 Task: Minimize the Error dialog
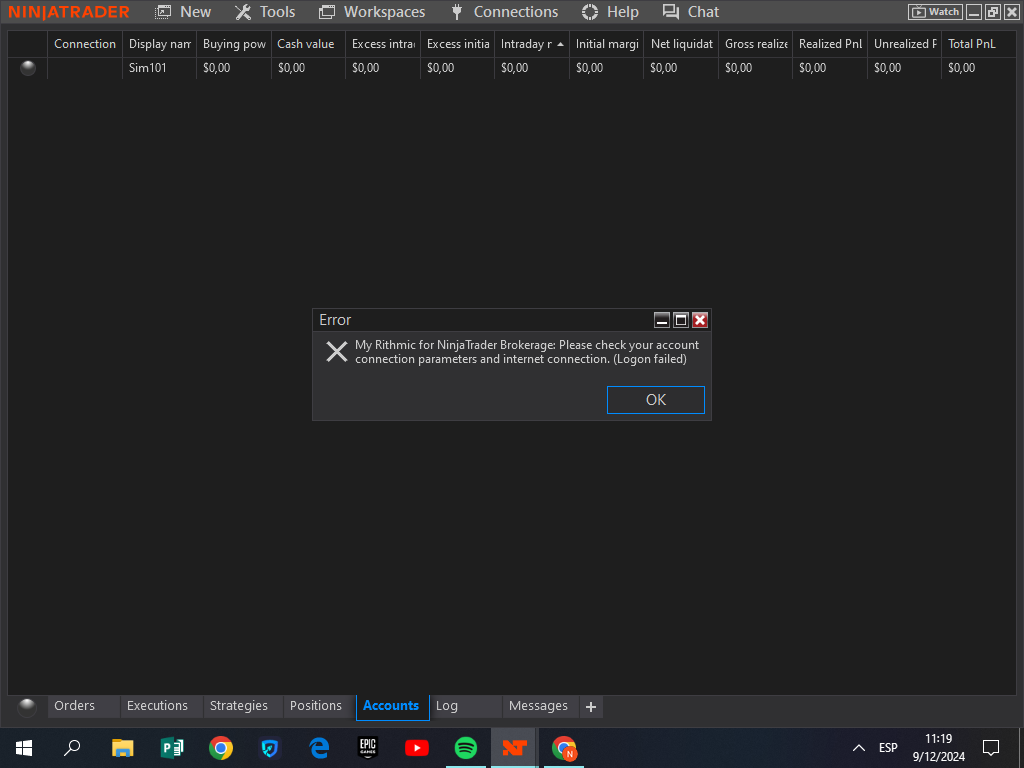[x=662, y=320]
